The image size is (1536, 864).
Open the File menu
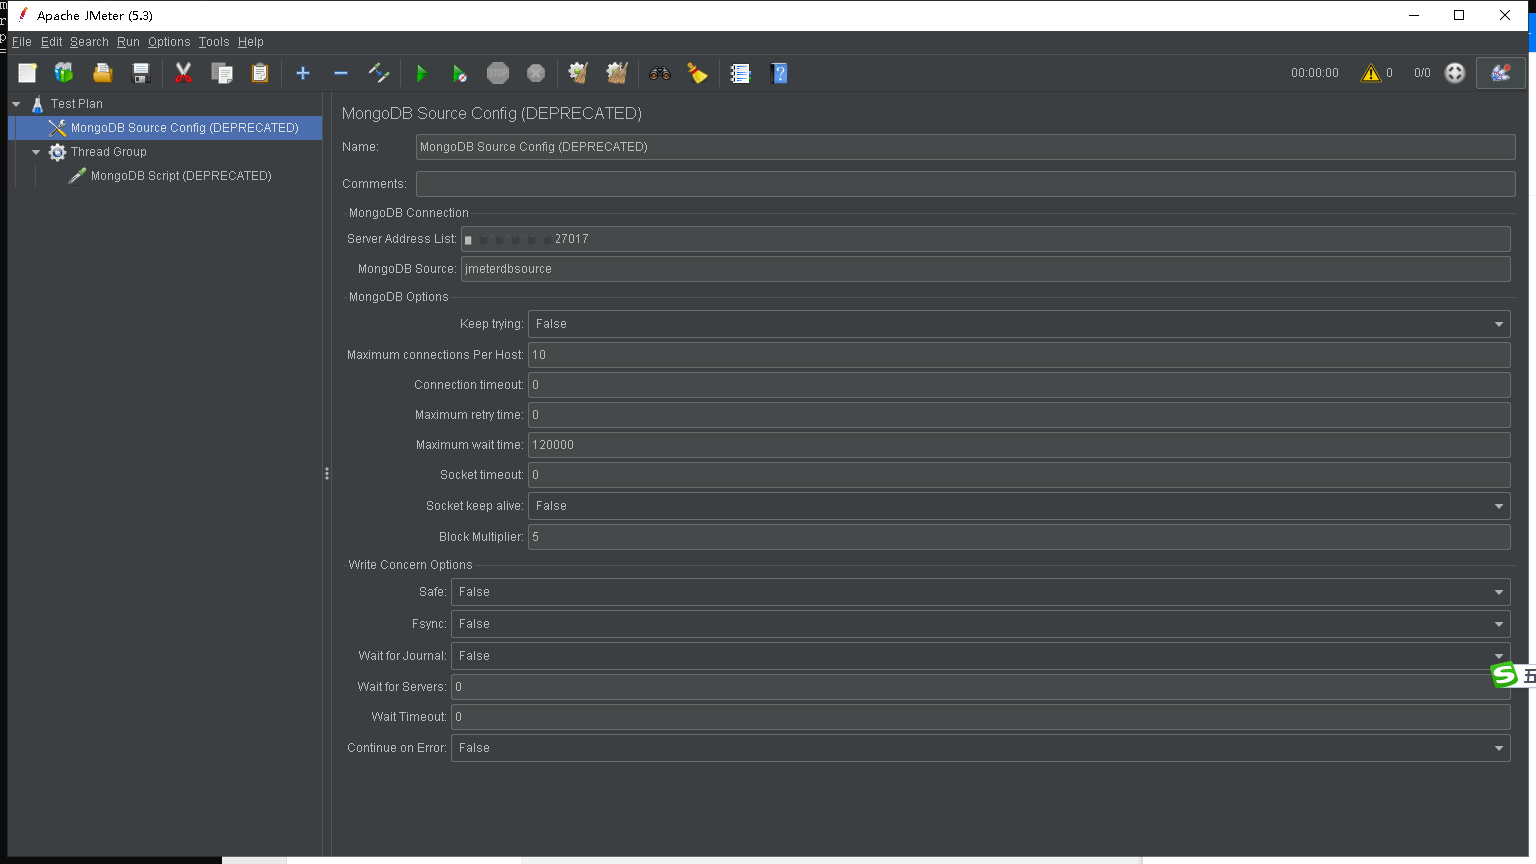(x=22, y=42)
